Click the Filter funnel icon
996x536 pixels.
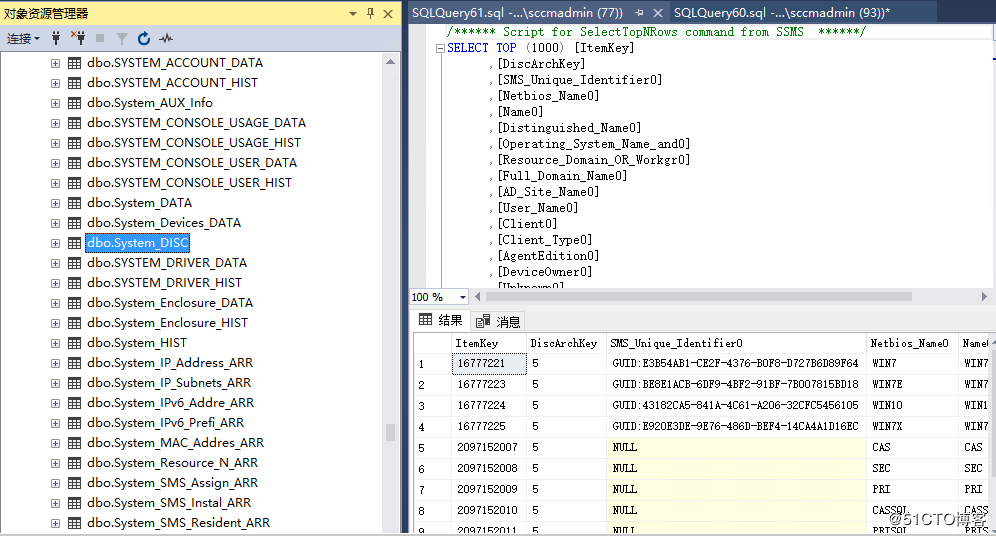point(121,39)
